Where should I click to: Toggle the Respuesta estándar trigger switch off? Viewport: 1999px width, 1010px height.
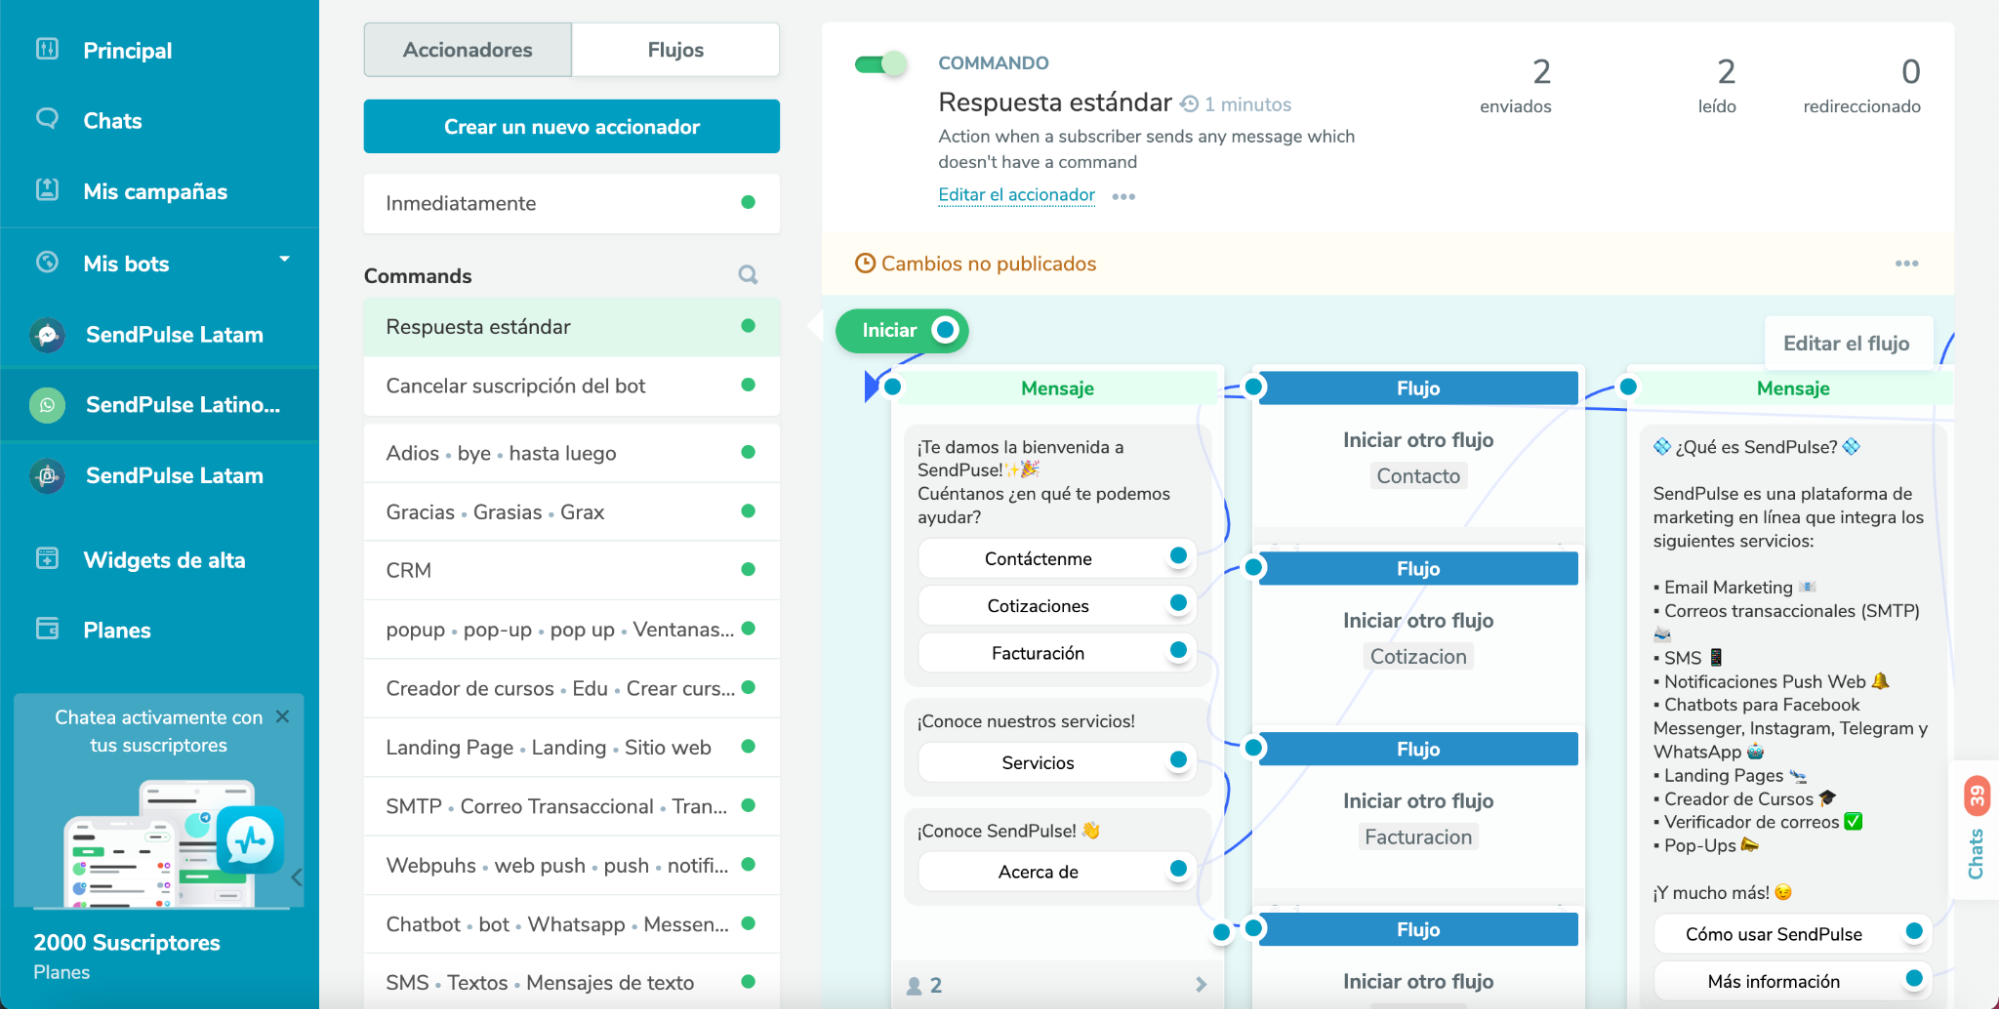881,65
